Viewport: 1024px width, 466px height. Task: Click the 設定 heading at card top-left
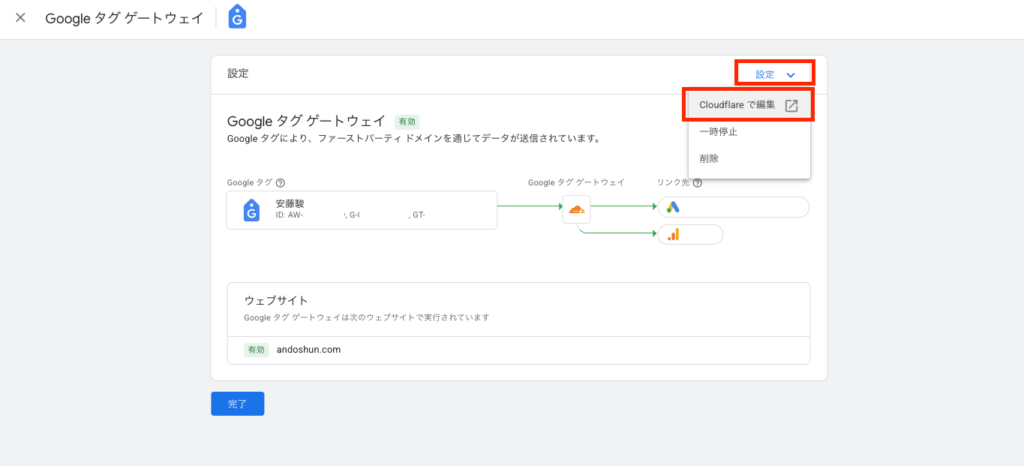tap(238, 74)
